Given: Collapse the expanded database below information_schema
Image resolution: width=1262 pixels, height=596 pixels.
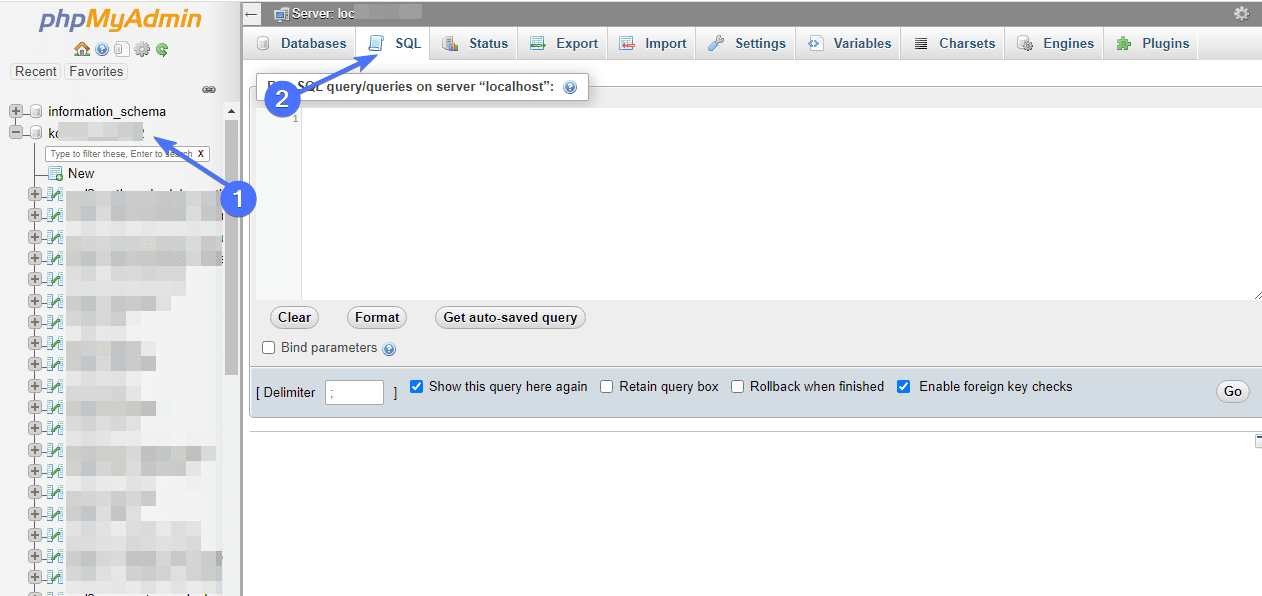Looking at the screenshot, I should pyautogui.click(x=16, y=133).
